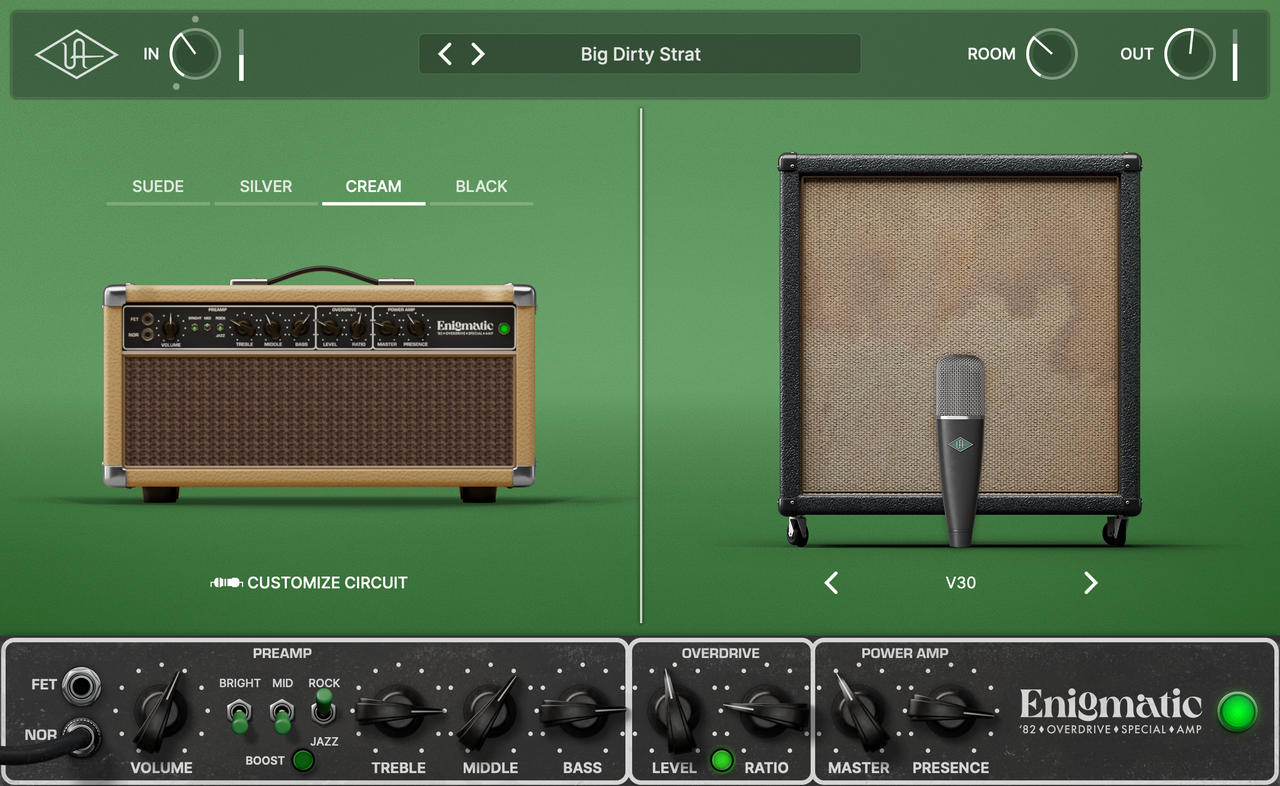Toggle the BRIGHT switch
The height and width of the screenshot is (786, 1280).
[x=239, y=717]
